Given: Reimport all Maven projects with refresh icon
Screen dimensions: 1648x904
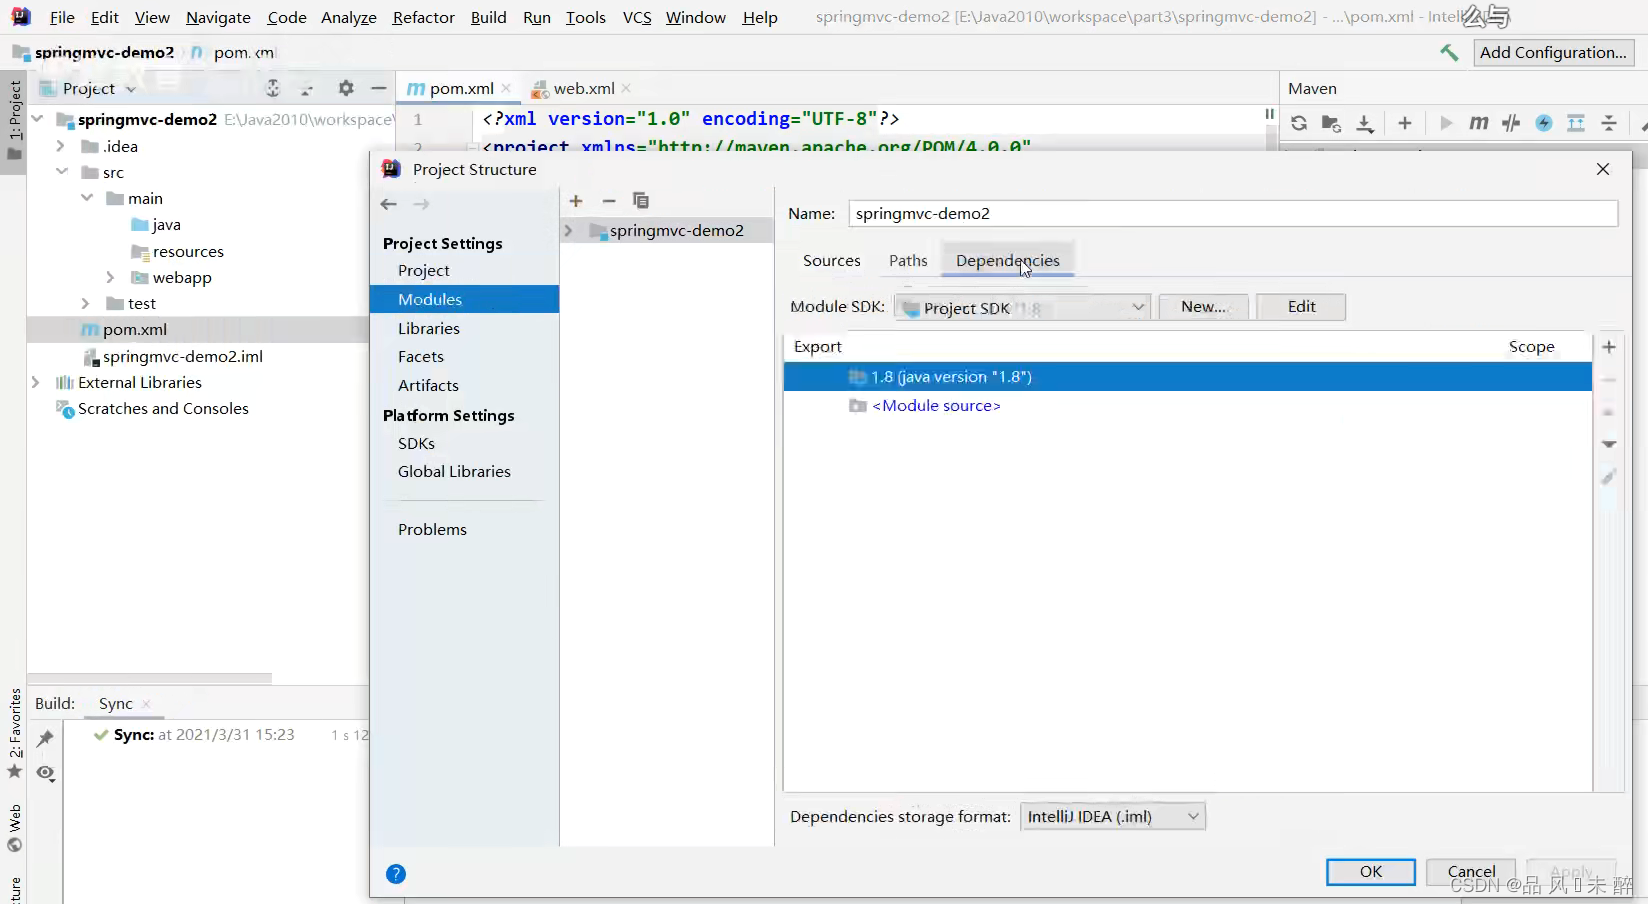Looking at the screenshot, I should 1299,123.
